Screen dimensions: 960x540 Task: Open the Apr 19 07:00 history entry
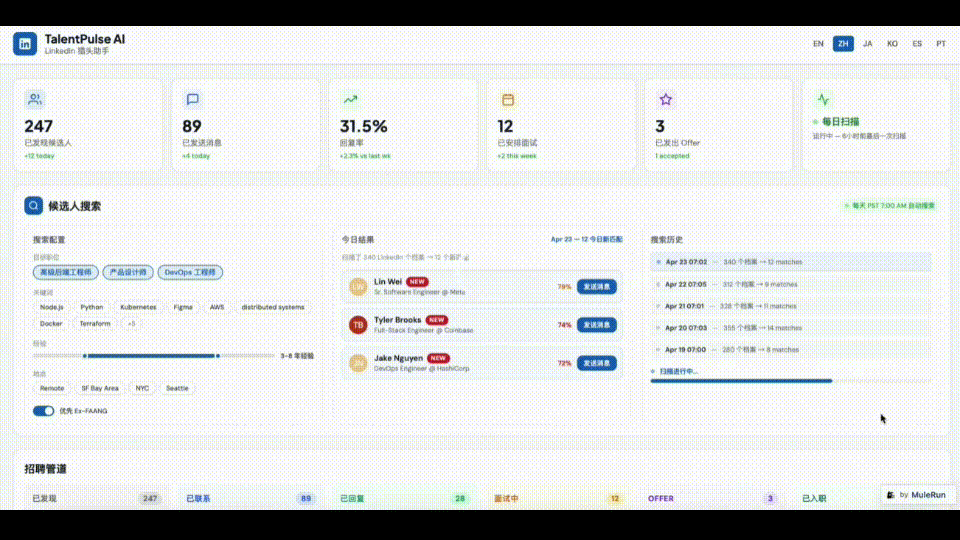point(790,350)
